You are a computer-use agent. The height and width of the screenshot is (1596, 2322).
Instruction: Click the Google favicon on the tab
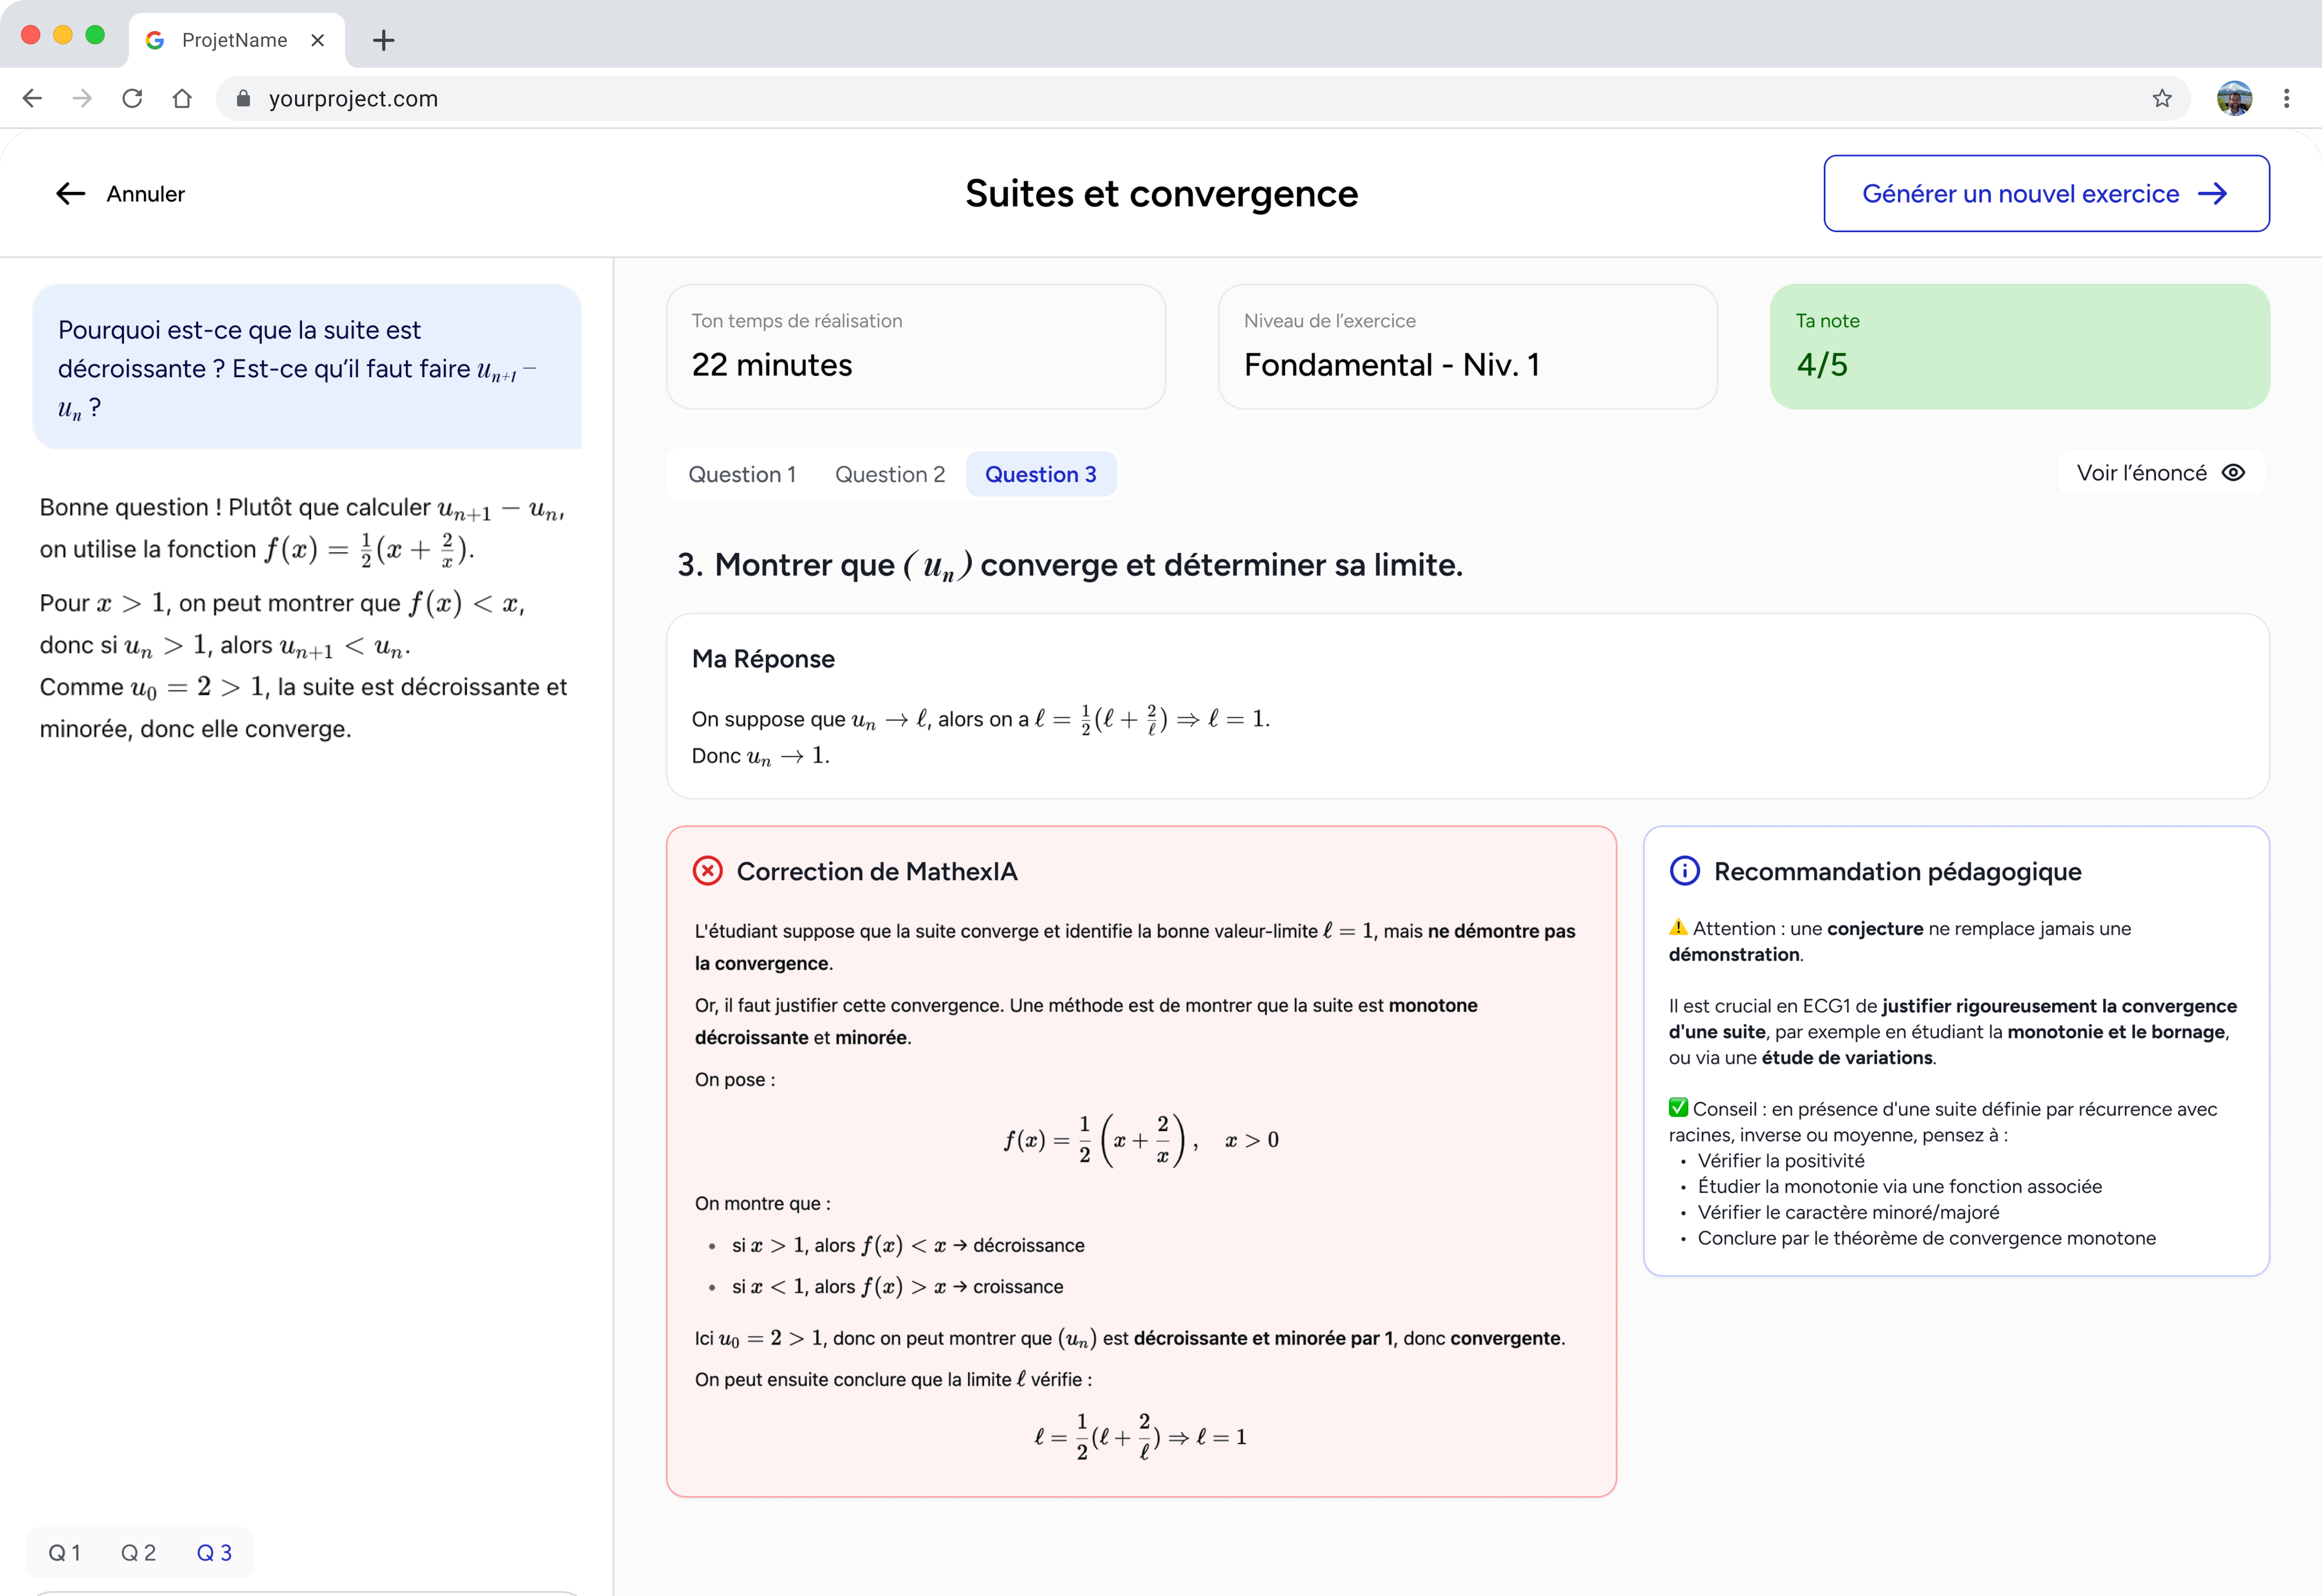(x=155, y=40)
